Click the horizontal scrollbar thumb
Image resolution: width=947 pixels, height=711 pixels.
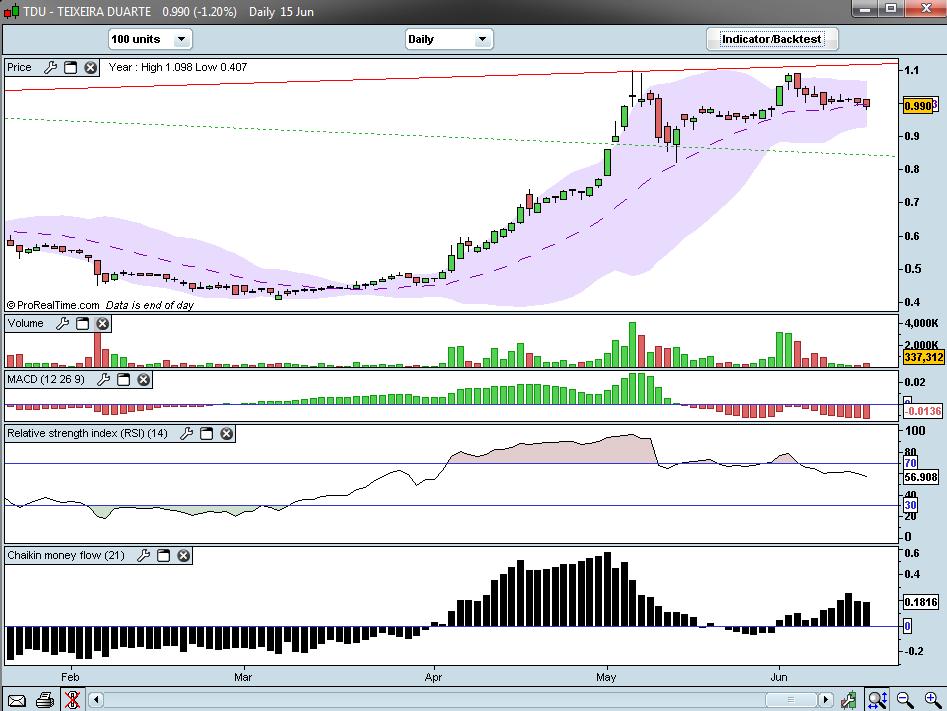pos(791,700)
